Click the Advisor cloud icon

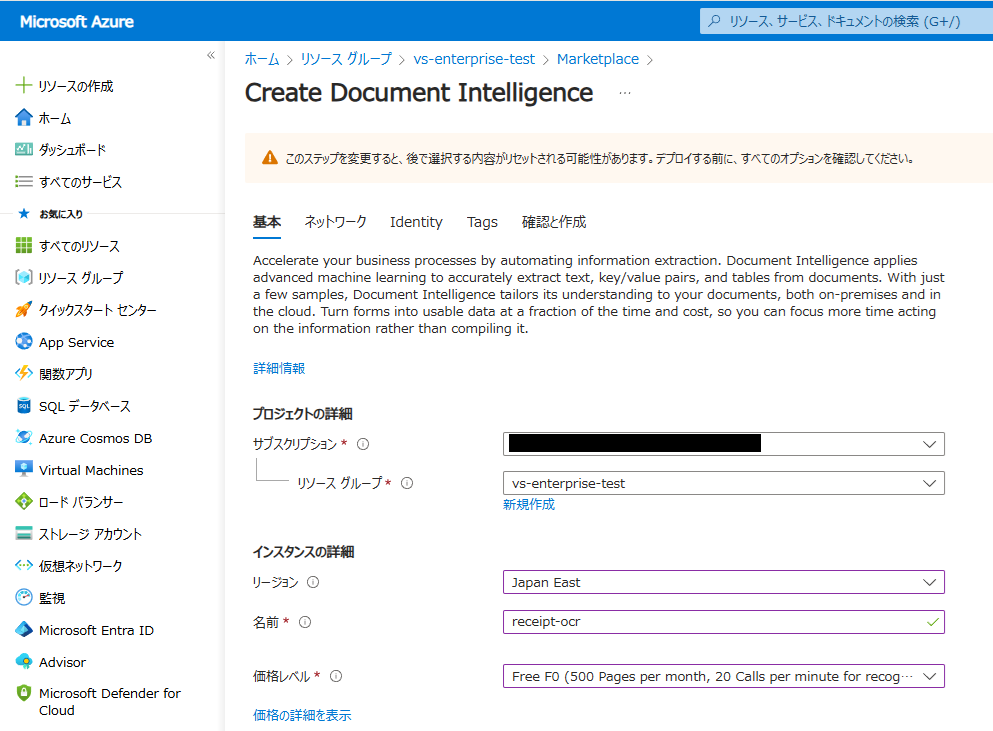23,661
